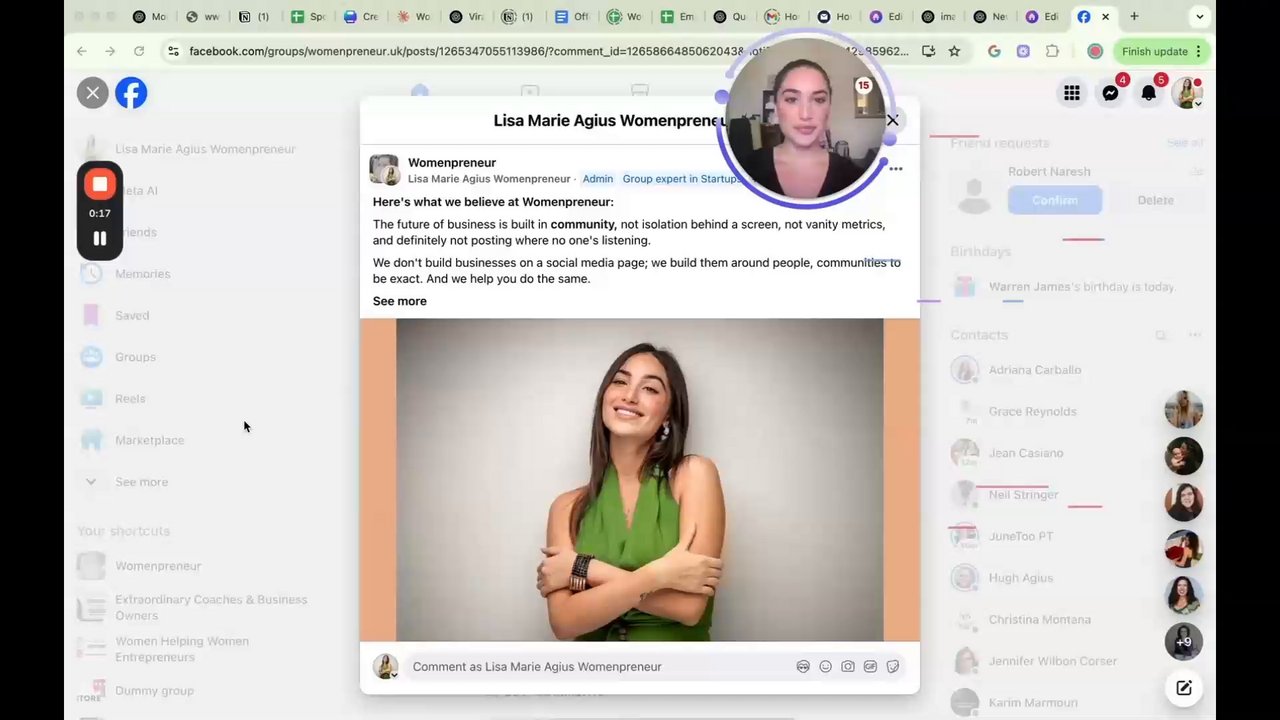Stop the screen recording
The image size is (1280, 720).
[100, 184]
